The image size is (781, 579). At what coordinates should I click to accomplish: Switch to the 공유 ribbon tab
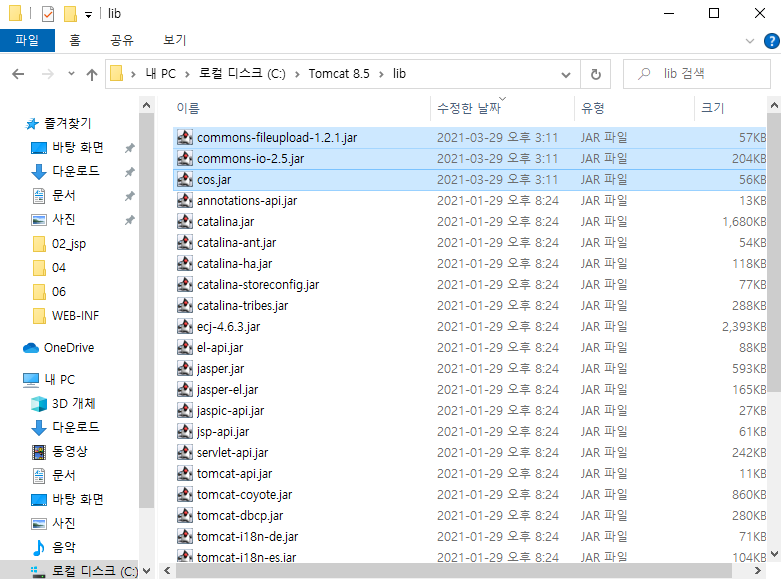pos(122,40)
